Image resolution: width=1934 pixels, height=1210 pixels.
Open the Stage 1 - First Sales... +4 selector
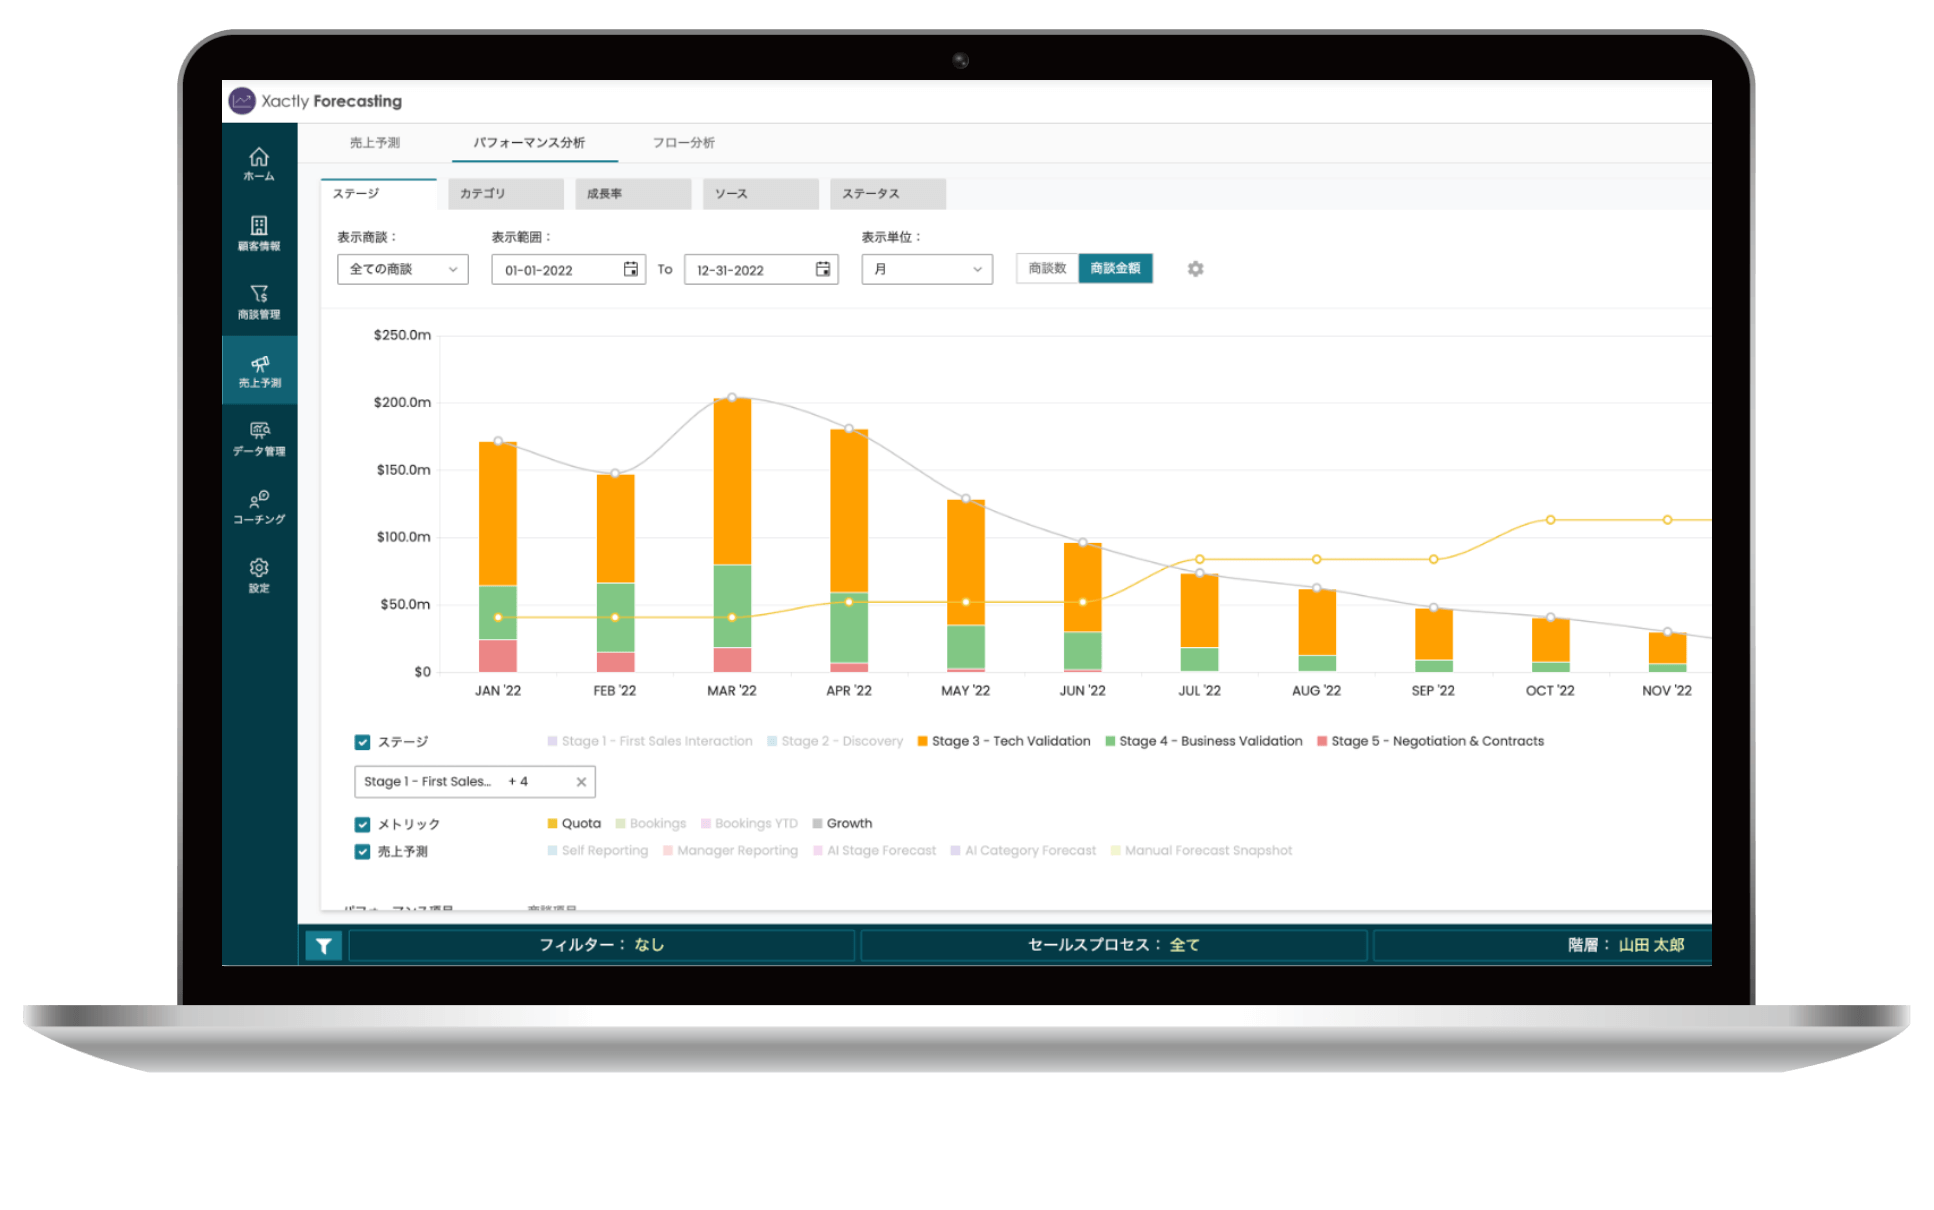pyautogui.click(x=475, y=782)
